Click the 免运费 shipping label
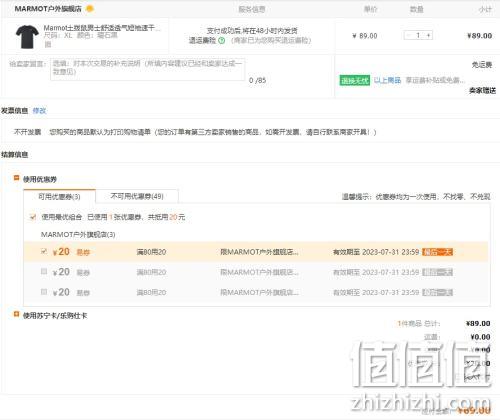This screenshot has width=500, height=420. click(482, 65)
